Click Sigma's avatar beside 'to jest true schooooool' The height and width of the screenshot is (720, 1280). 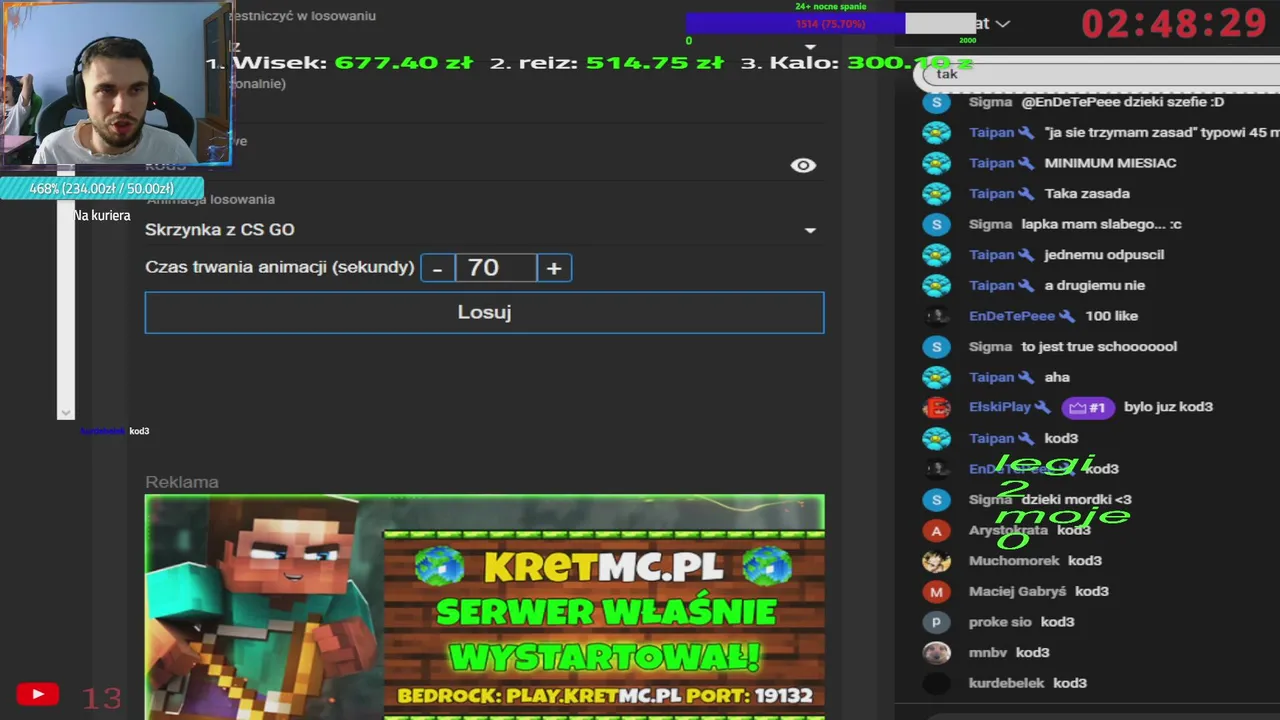tap(936, 347)
